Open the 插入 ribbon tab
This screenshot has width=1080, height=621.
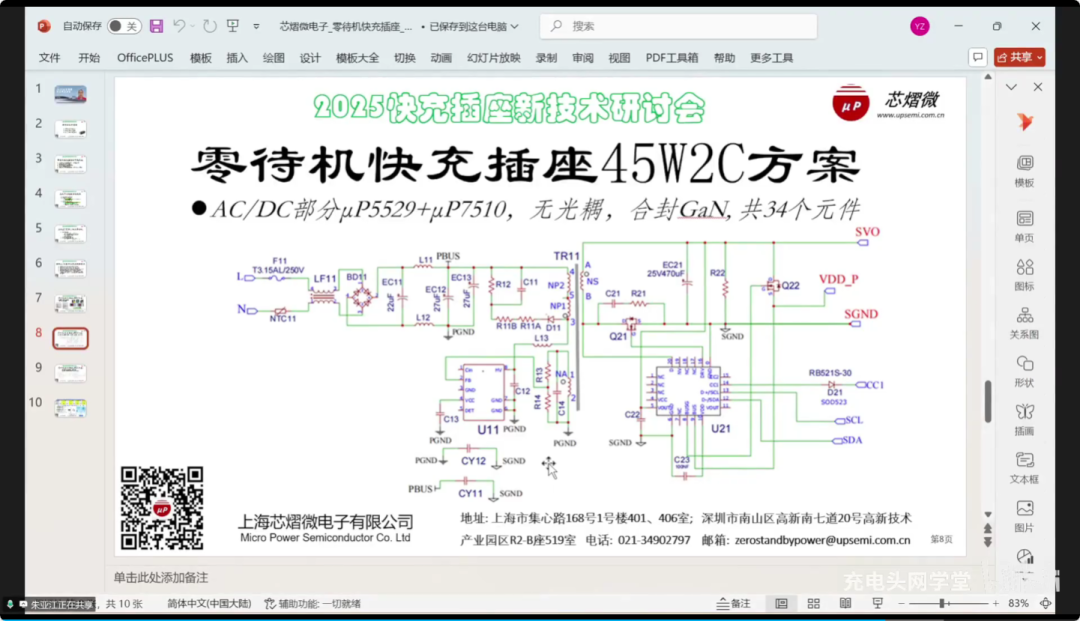pos(237,58)
